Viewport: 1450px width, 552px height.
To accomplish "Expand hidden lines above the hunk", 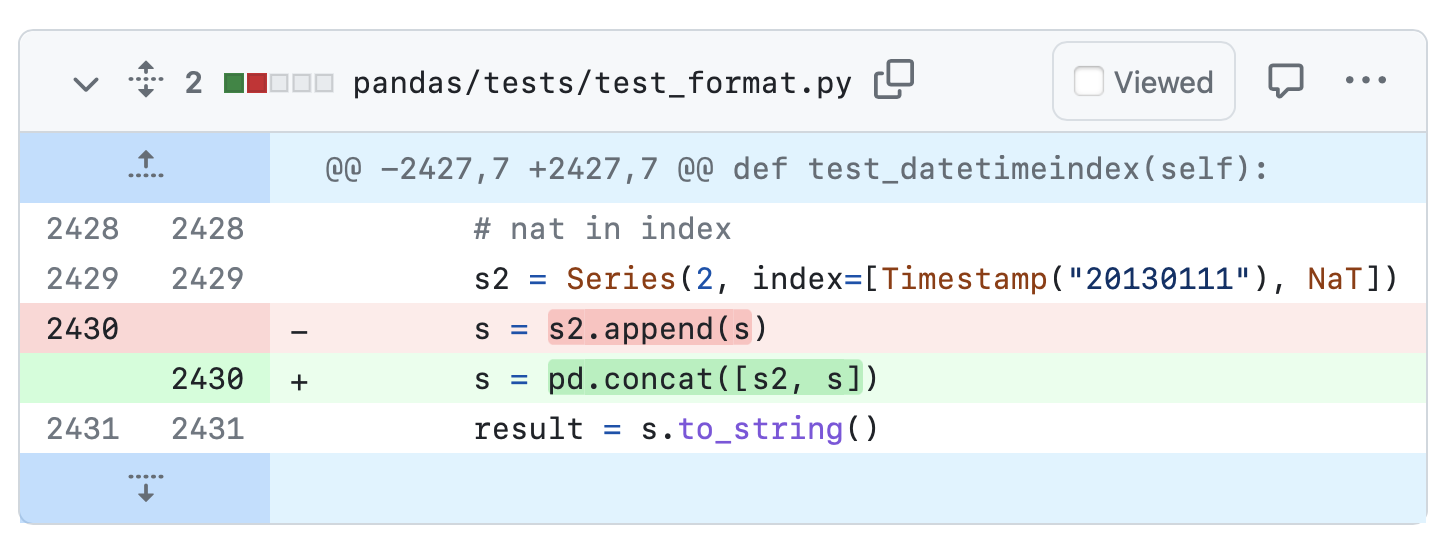I will (145, 167).
